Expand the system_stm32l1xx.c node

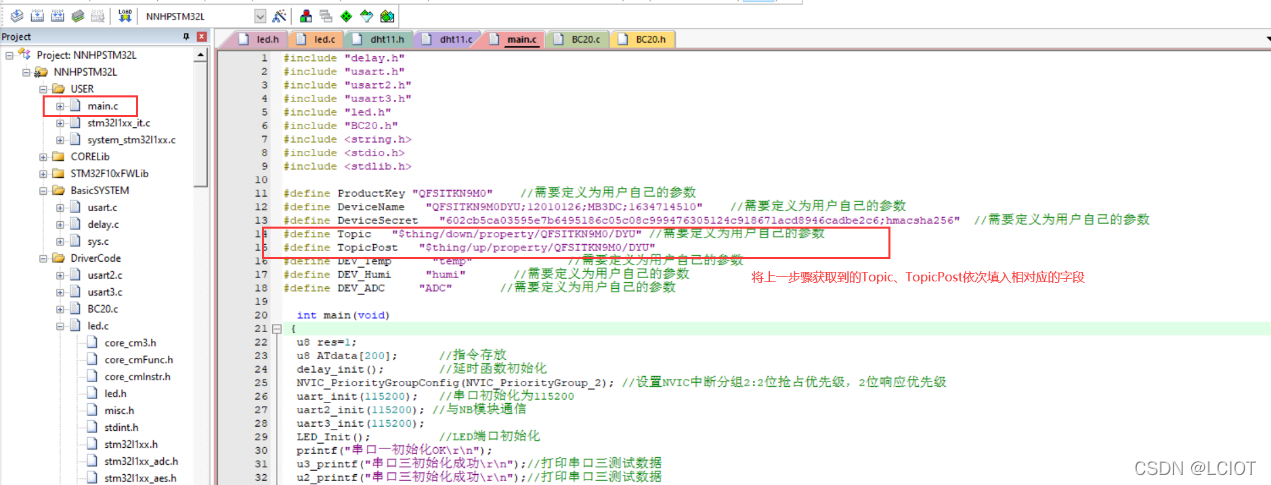coord(61,139)
